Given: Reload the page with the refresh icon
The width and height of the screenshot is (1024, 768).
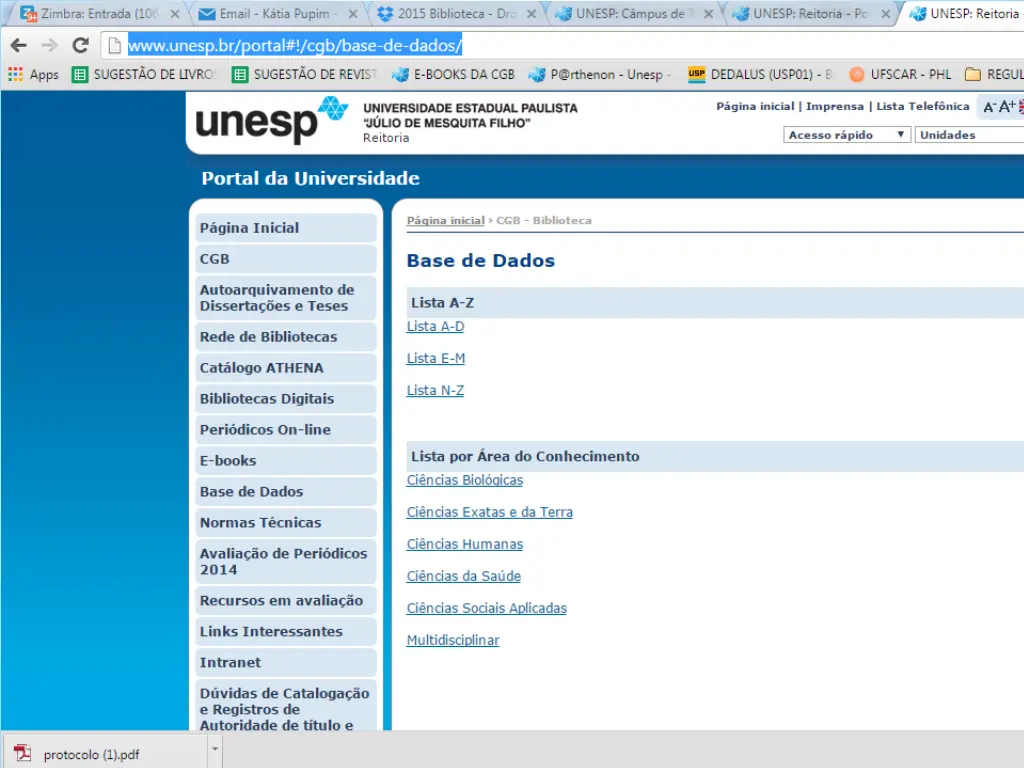Looking at the screenshot, I should pos(81,46).
